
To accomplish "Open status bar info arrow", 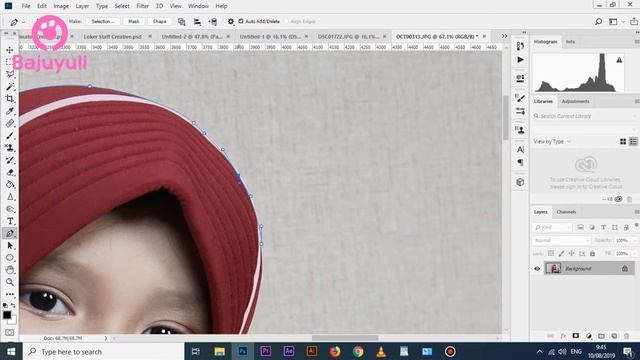I will (106, 338).
